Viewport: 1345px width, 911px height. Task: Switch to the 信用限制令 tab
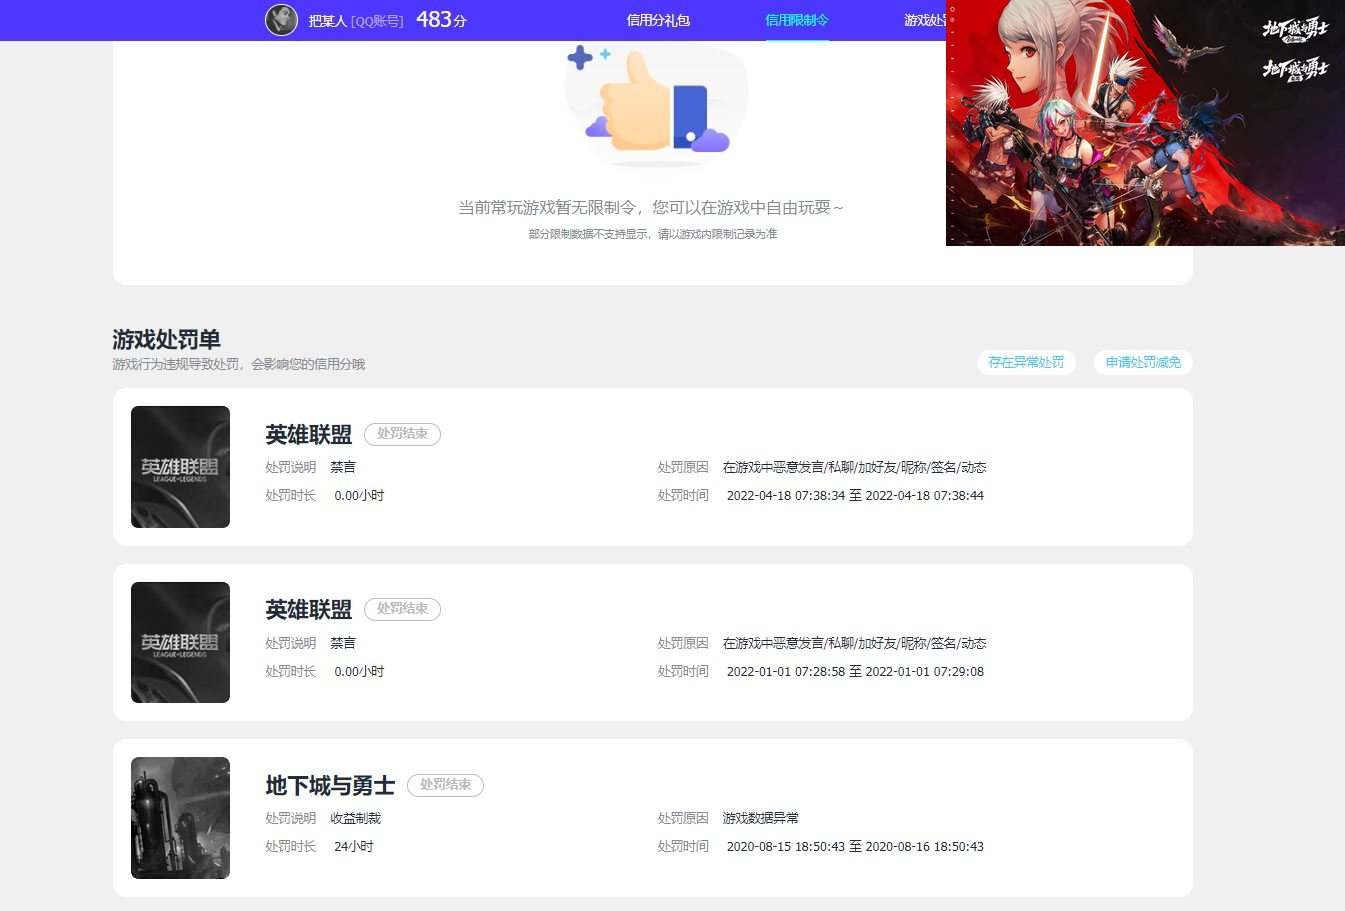(796, 20)
